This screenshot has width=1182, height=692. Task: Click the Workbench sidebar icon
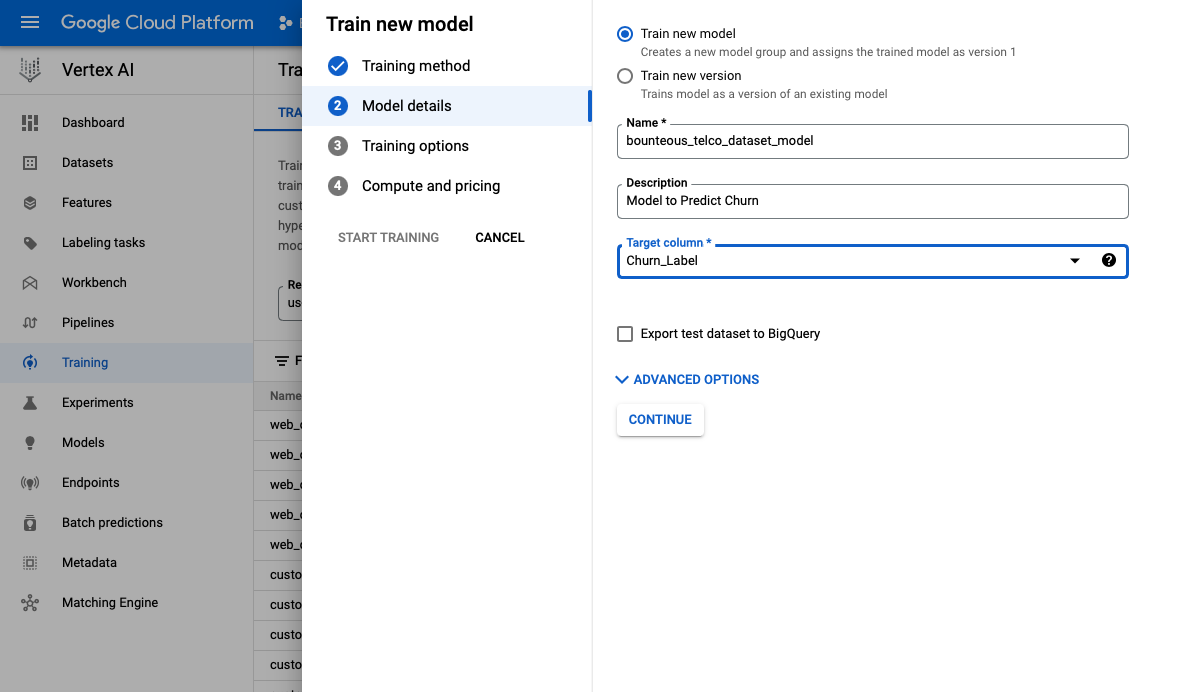(30, 283)
